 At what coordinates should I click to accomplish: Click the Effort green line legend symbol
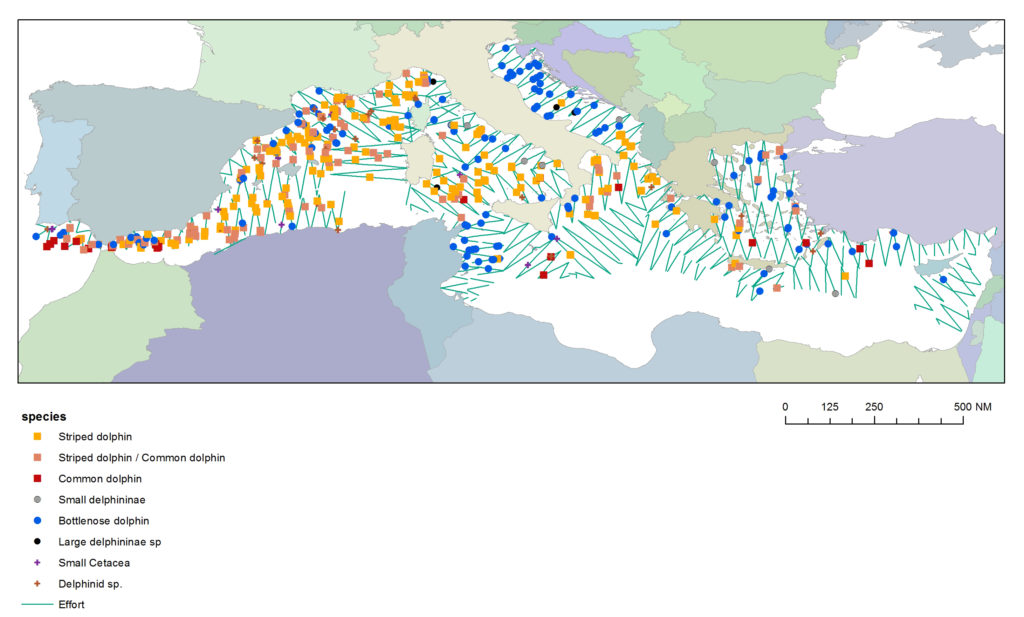click(x=37, y=605)
